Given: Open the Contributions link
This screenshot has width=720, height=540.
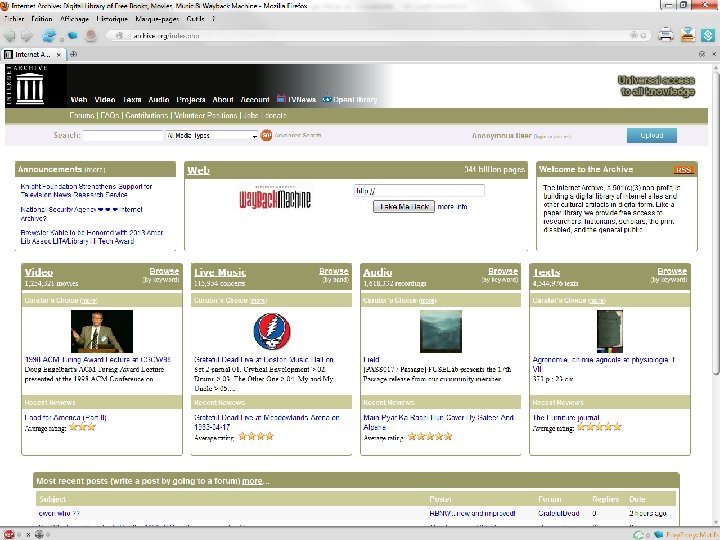Looking at the screenshot, I should pos(146,115).
